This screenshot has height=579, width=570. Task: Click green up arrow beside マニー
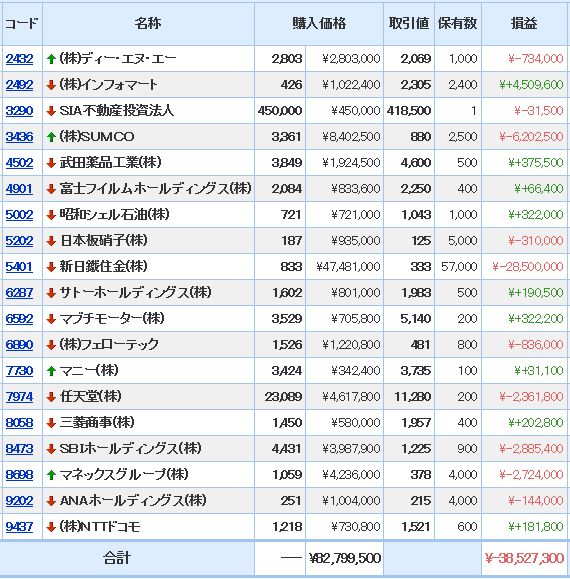pyautogui.click(x=51, y=371)
